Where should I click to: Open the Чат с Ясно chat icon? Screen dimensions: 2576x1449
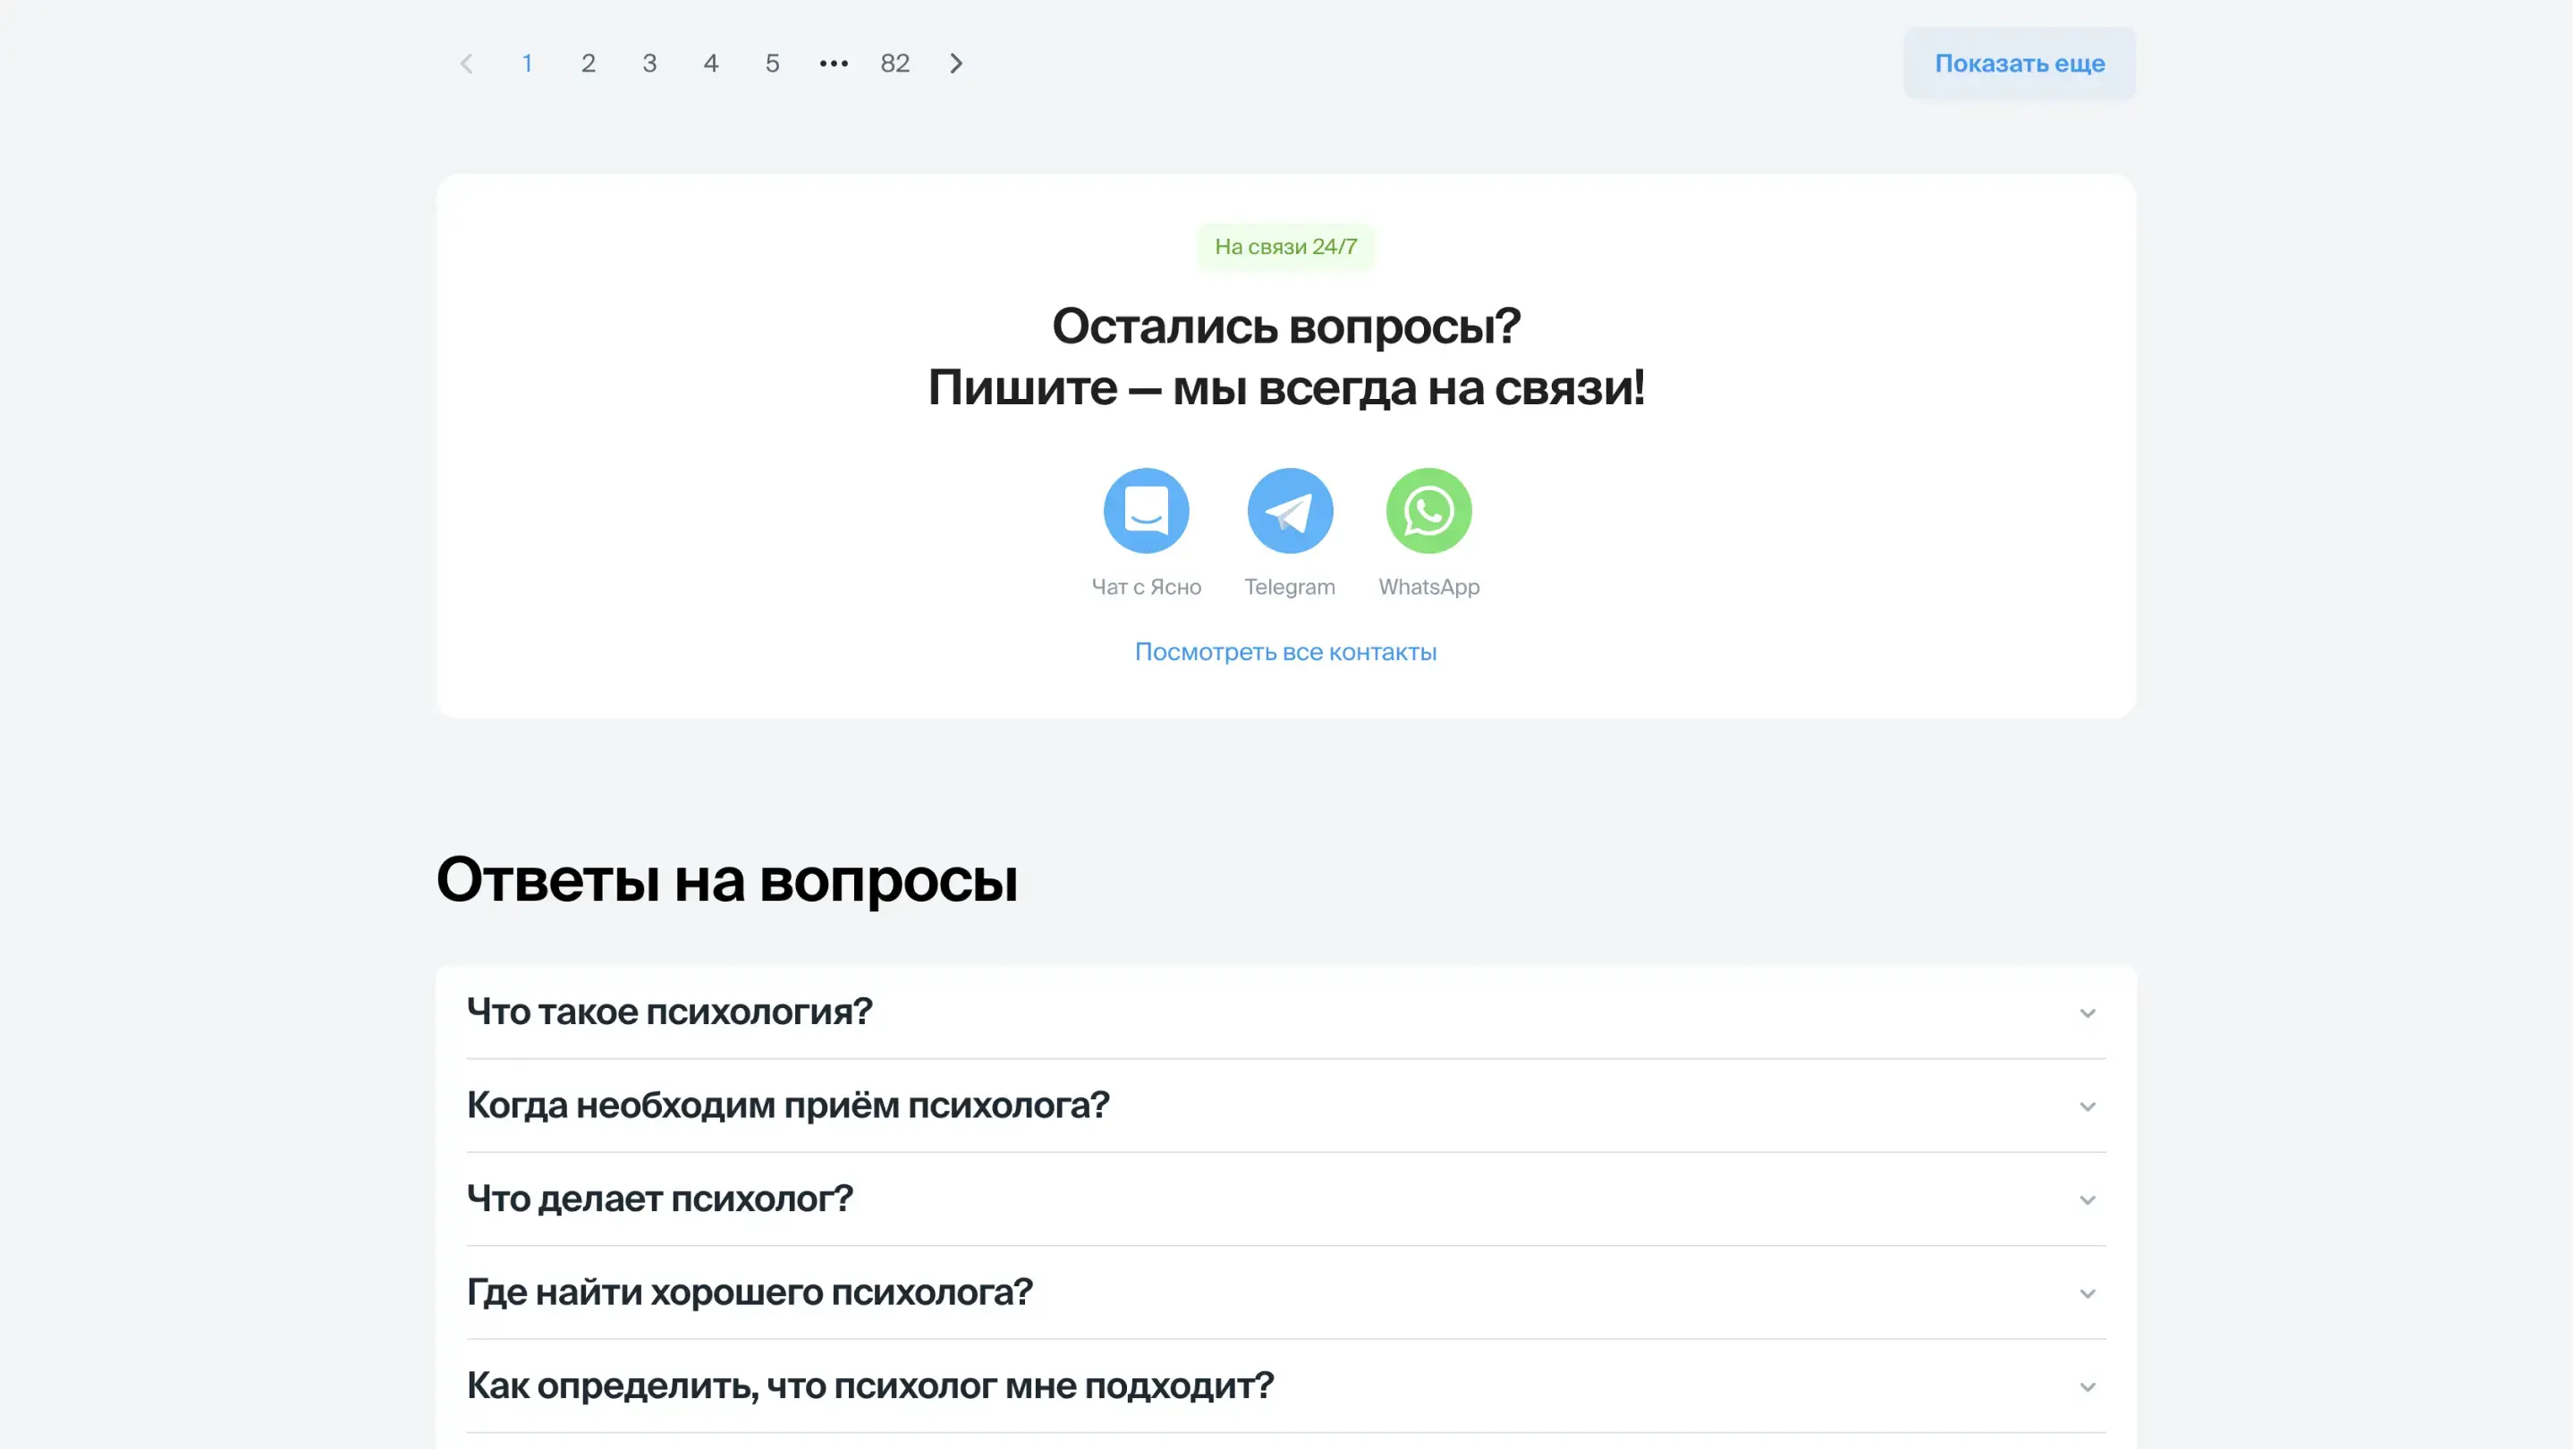(x=1146, y=511)
